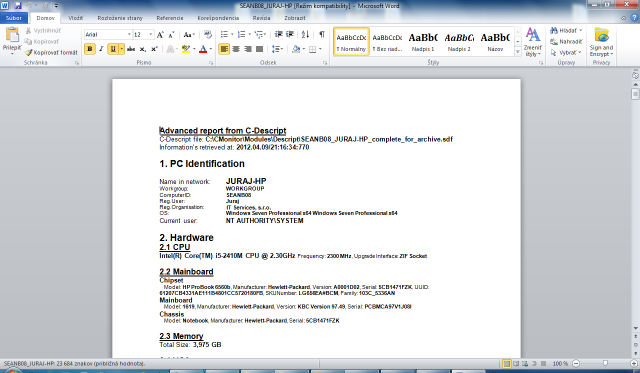Screen dimensions: 640x373
Task: Click Sort A-Z icon
Action: (305, 35)
